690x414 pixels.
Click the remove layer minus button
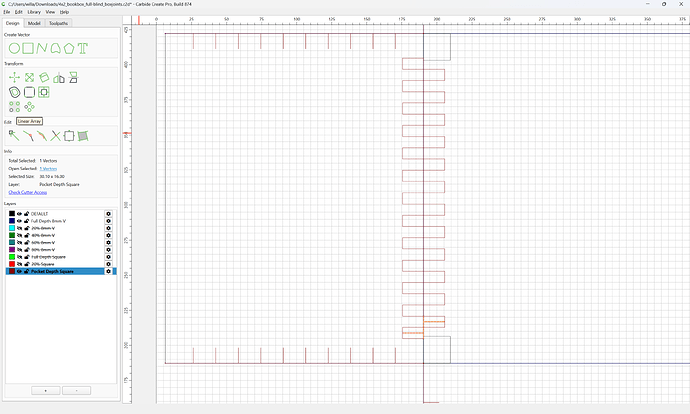click(77, 391)
